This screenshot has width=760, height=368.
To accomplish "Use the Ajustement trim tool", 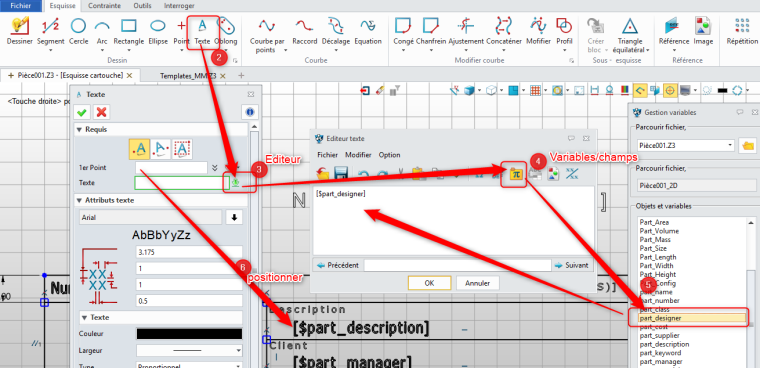I will tap(466, 31).
